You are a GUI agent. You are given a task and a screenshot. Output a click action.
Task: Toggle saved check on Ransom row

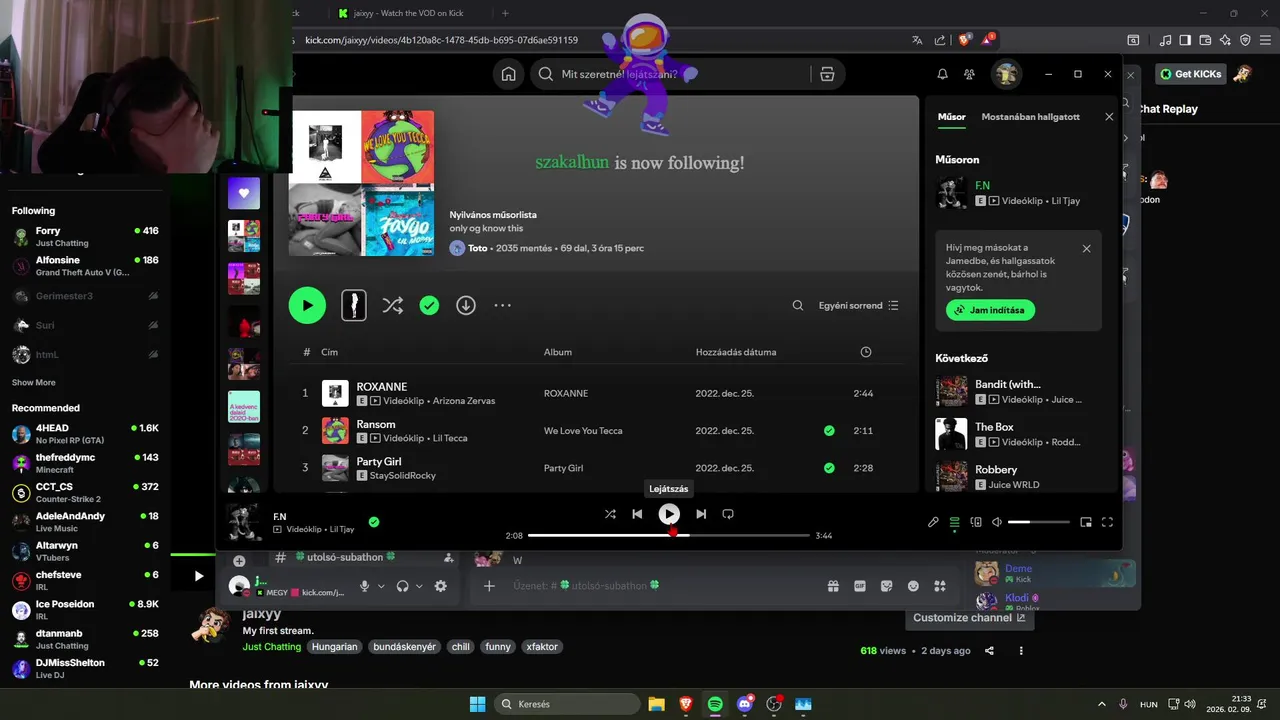click(x=829, y=431)
